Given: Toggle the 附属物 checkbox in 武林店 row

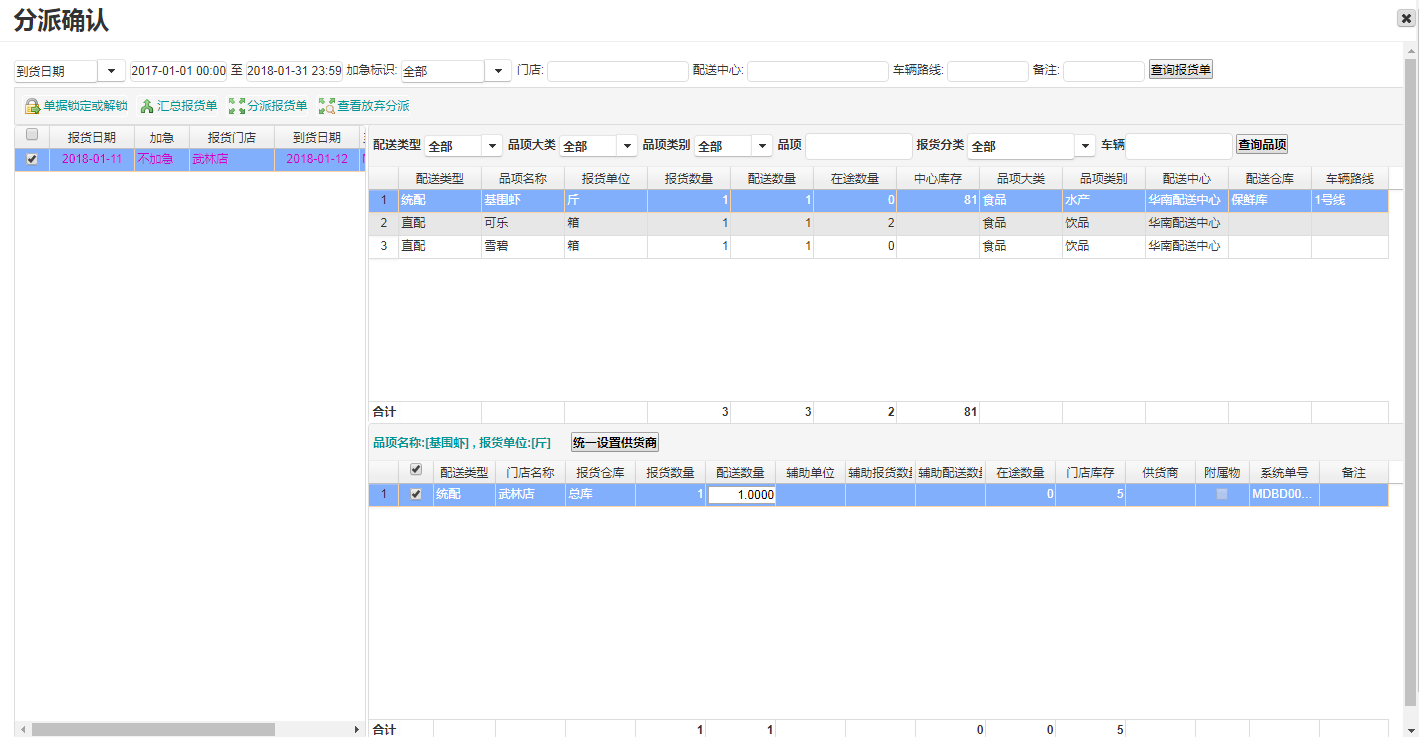Looking at the screenshot, I should [1222, 494].
